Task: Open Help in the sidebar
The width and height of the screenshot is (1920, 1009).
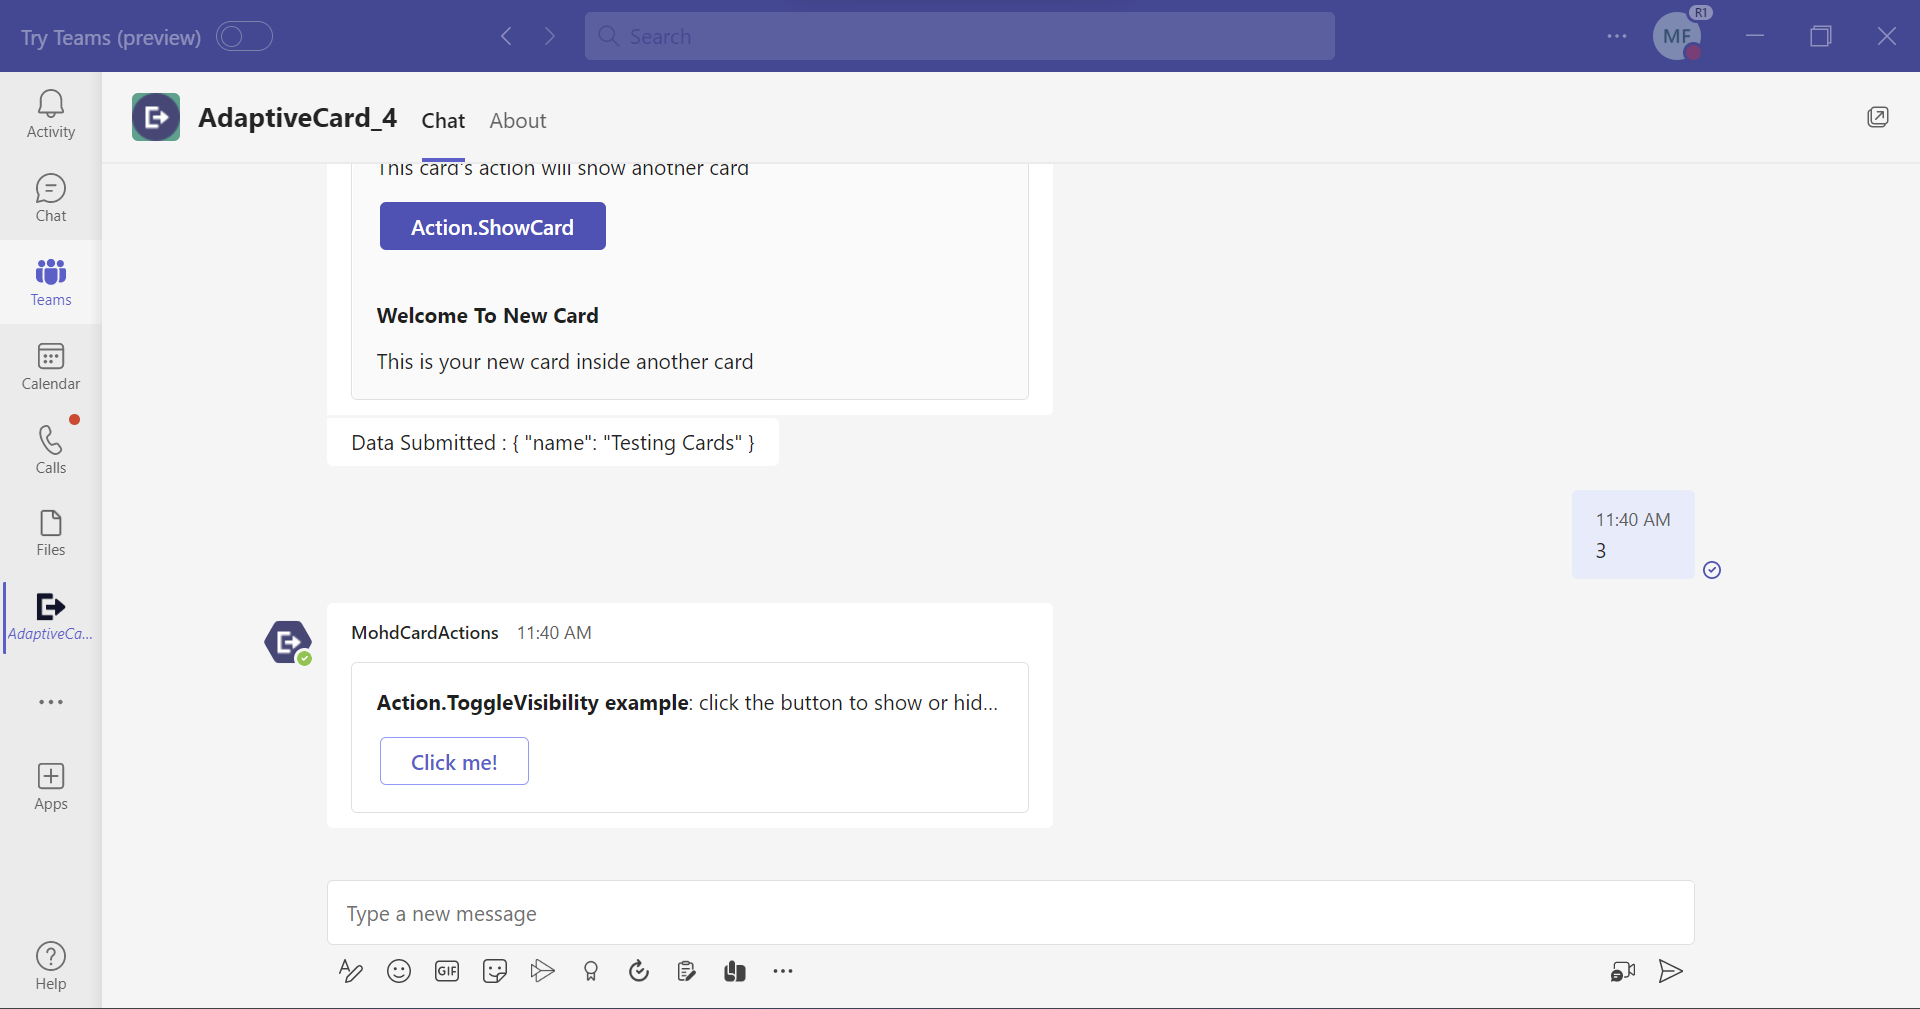Action: point(51,966)
